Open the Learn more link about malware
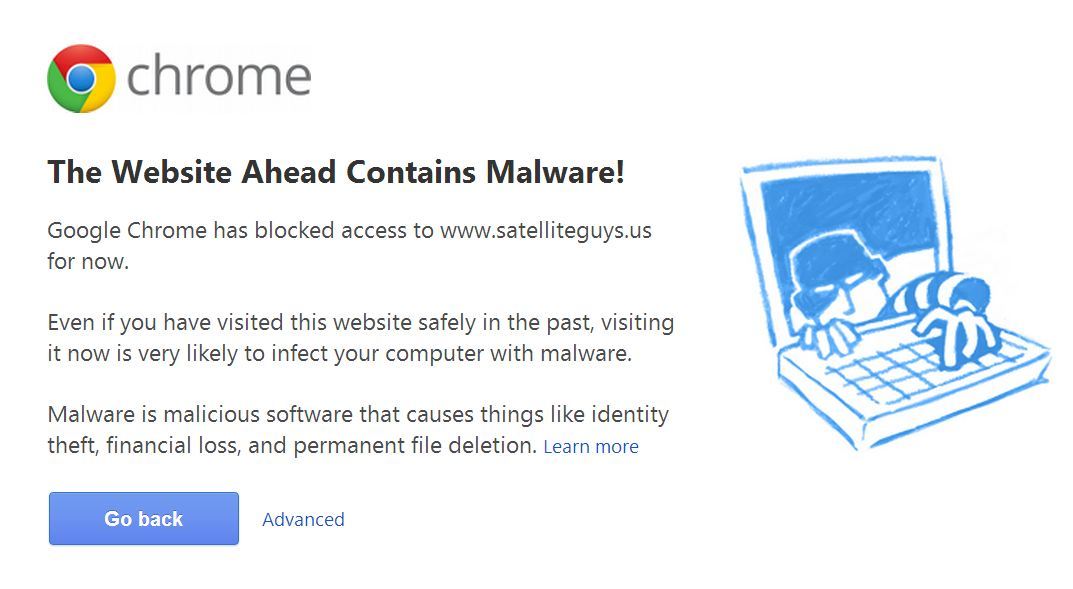The height and width of the screenshot is (589, 1073). (591, 447)
